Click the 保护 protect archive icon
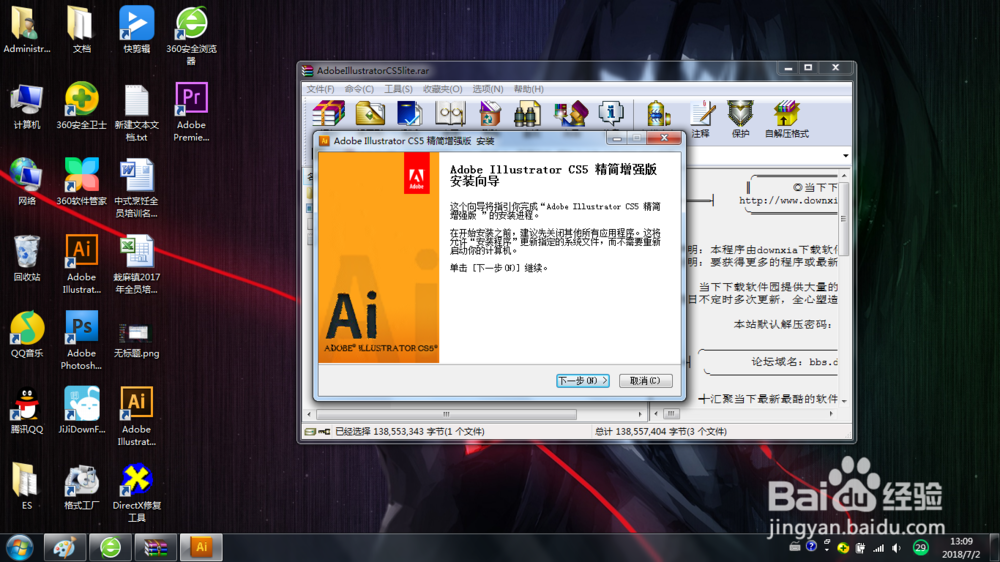The height and width of the screenshot is (562, 1000). [740, 119]
